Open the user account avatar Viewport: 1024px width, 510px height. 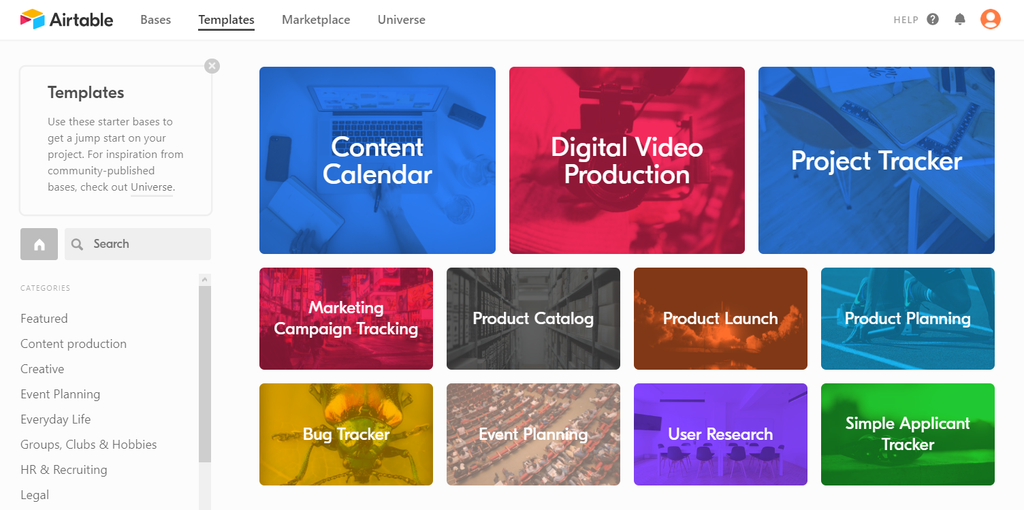(990, 19)
